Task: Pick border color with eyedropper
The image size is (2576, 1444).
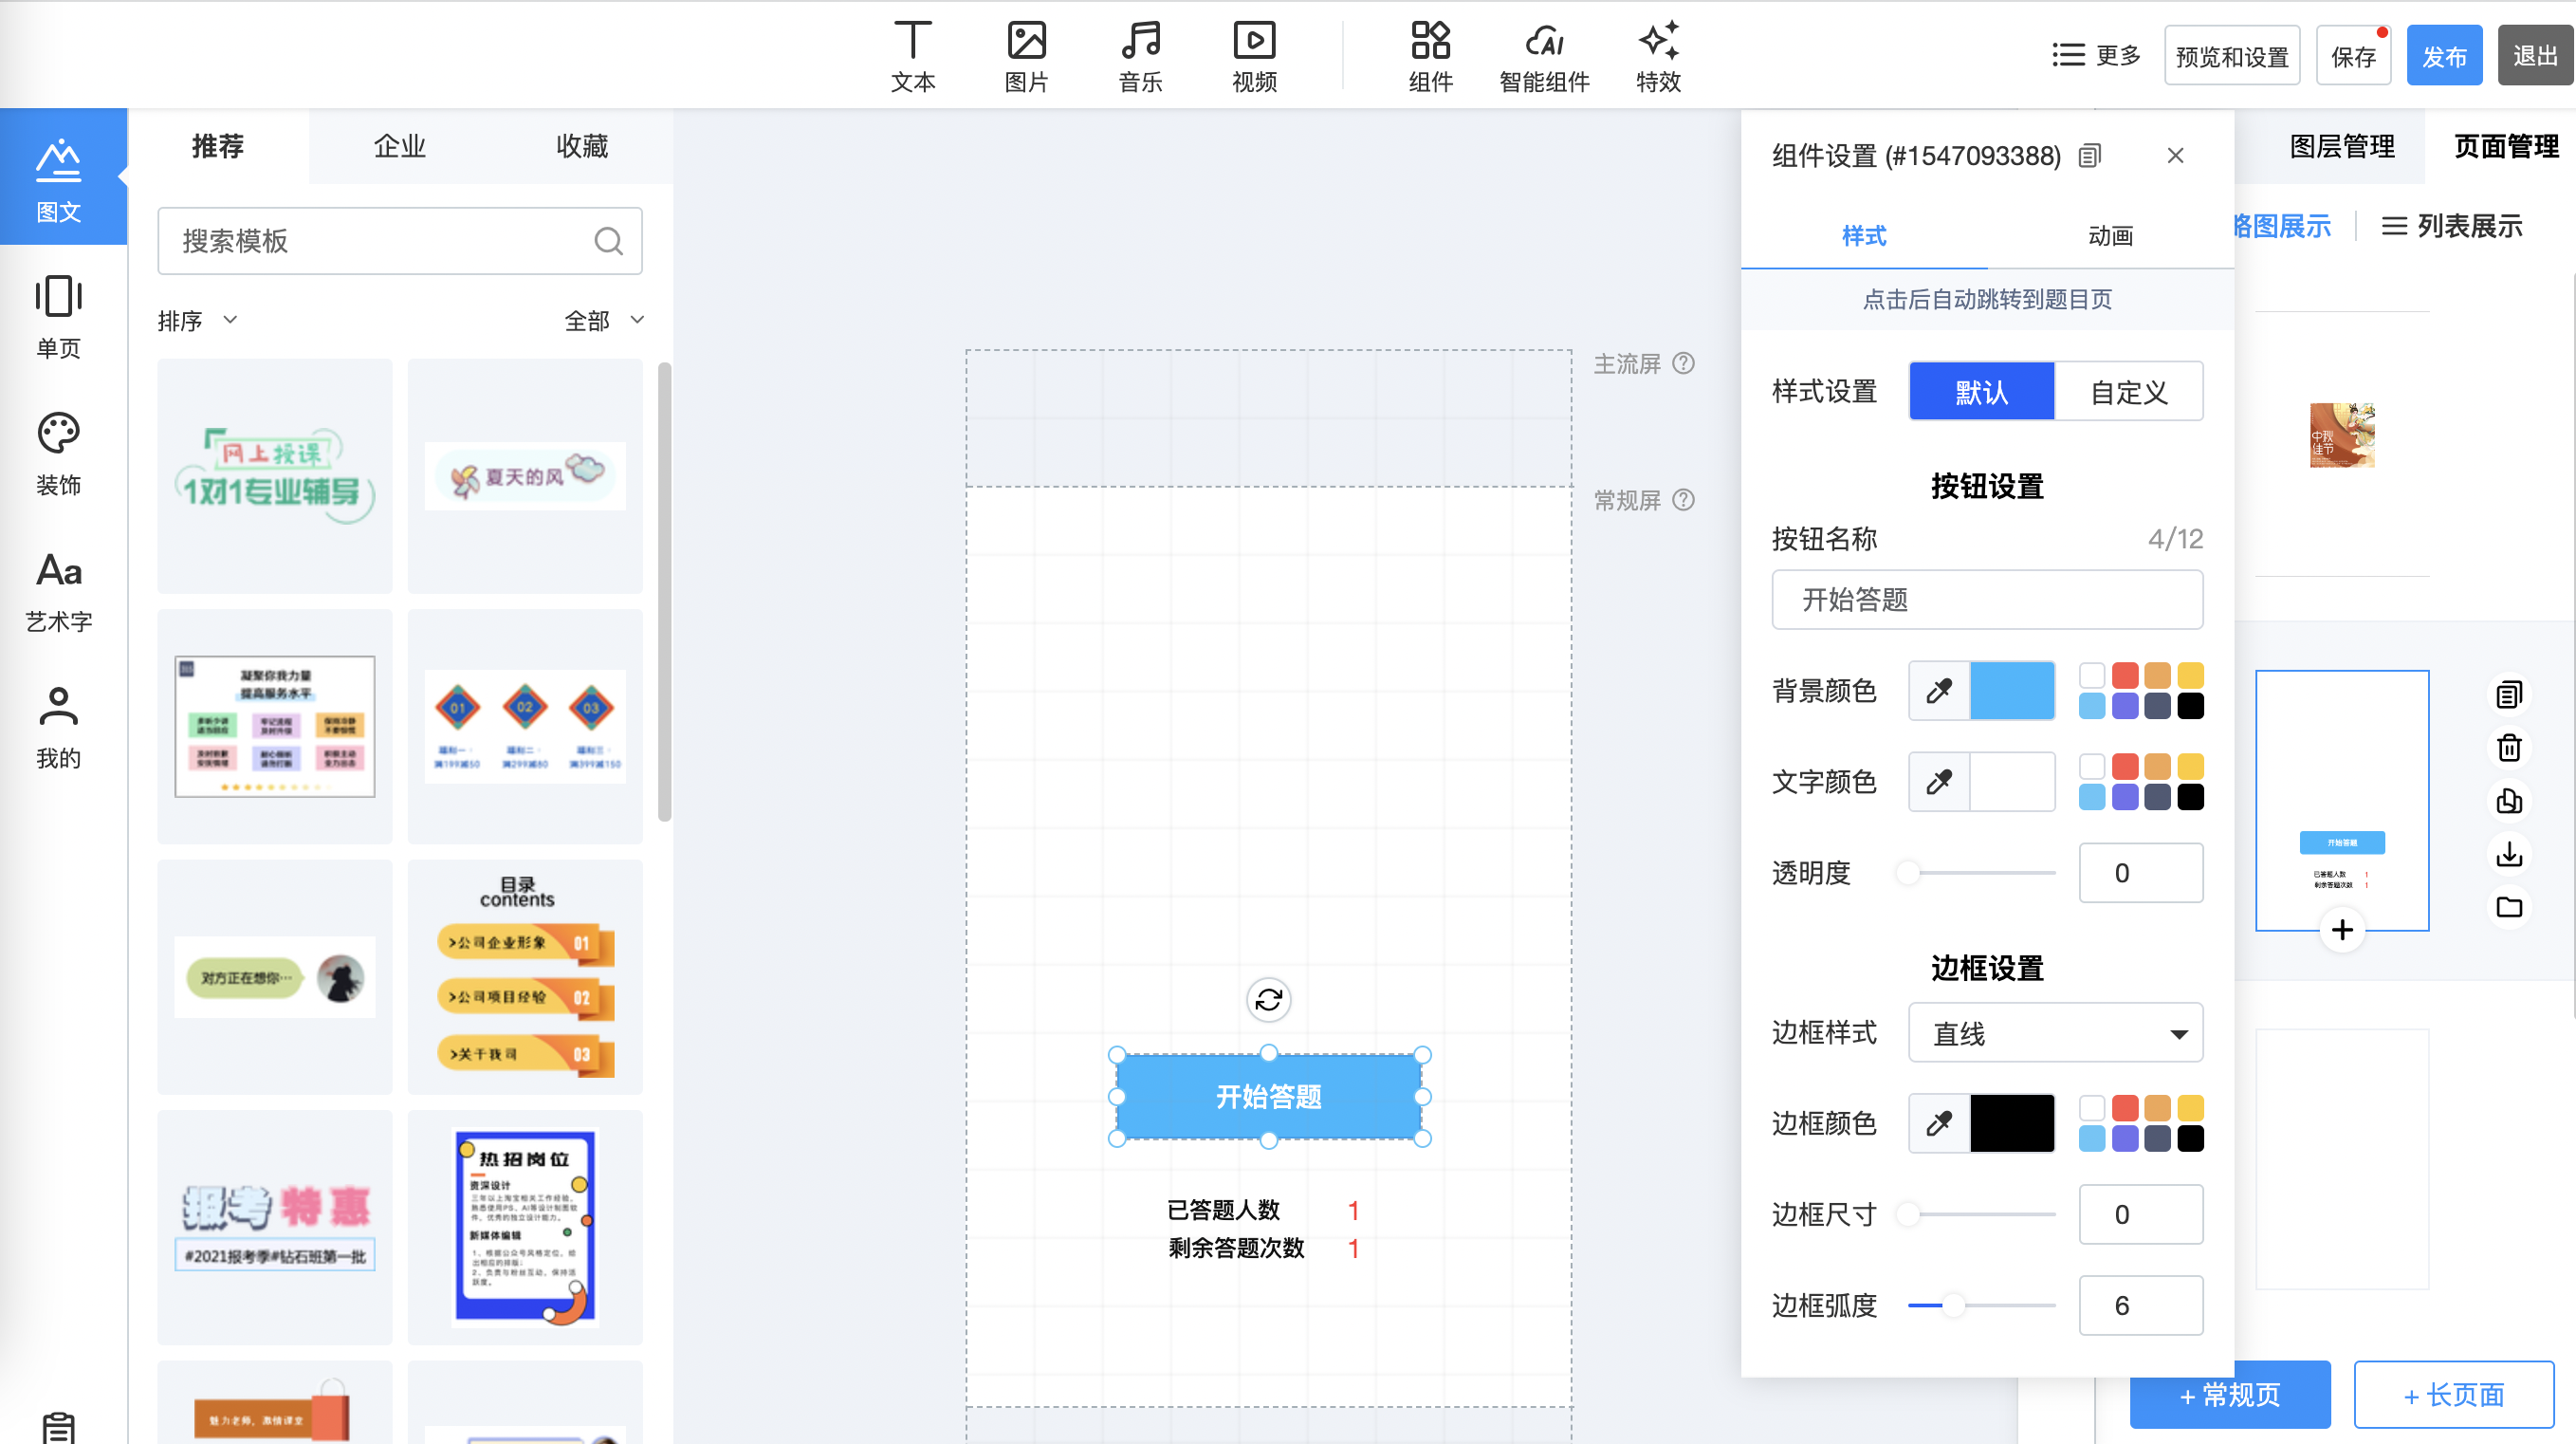Action: (1939, 1123)
